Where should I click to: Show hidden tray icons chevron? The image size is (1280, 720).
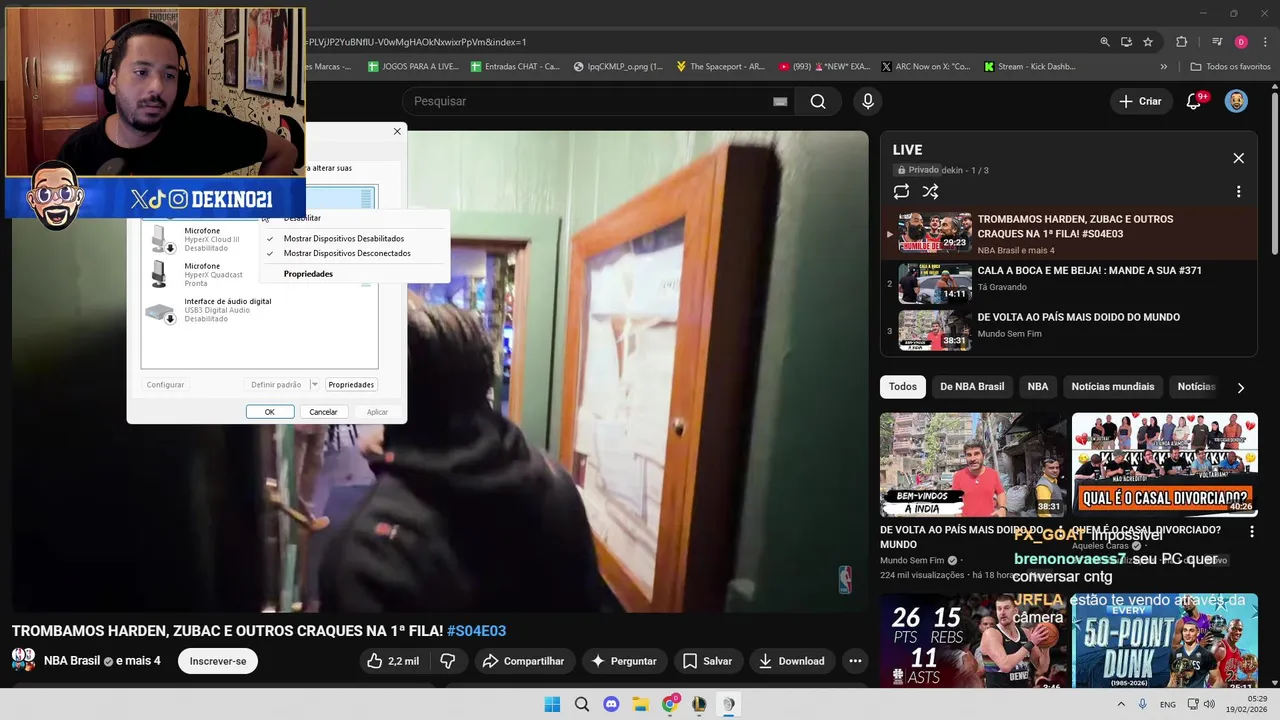[1120, 704]
